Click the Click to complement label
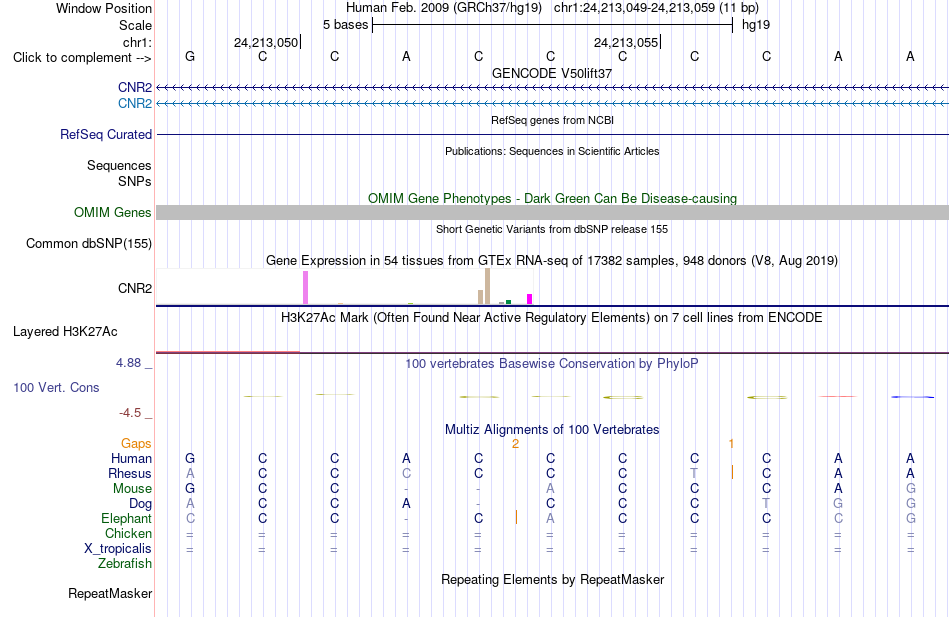The height and width of the screenshot is (617, 950). 82,58
